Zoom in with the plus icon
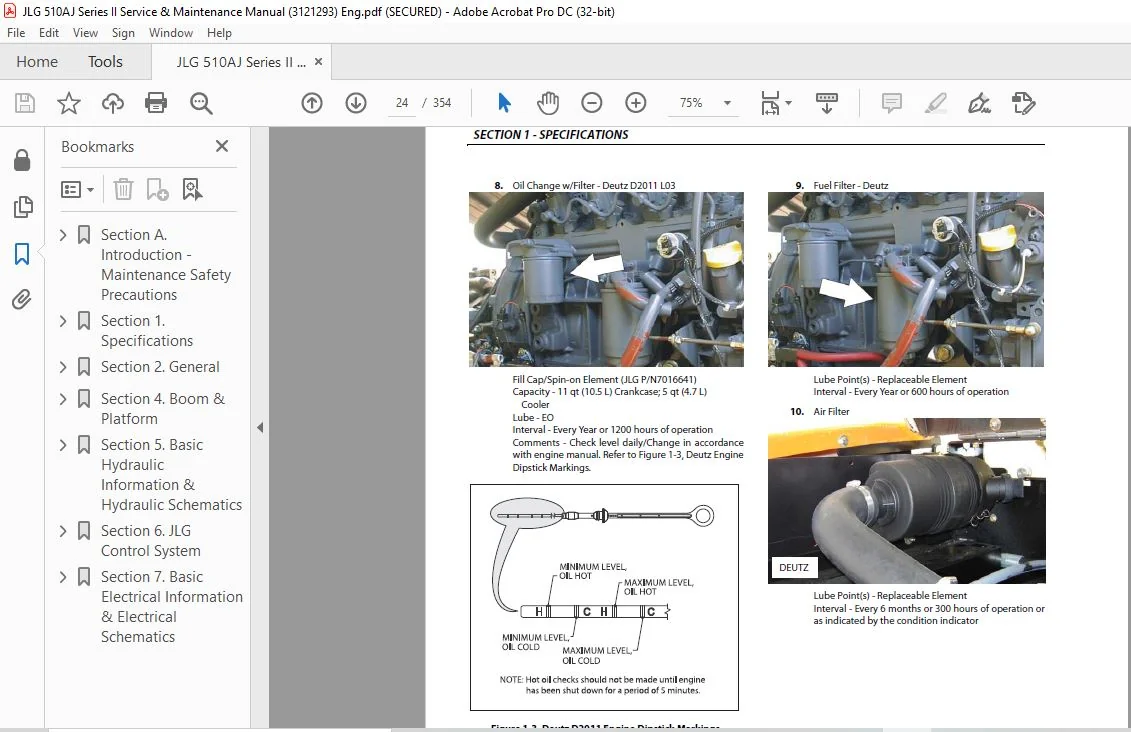 coord(635,103)
